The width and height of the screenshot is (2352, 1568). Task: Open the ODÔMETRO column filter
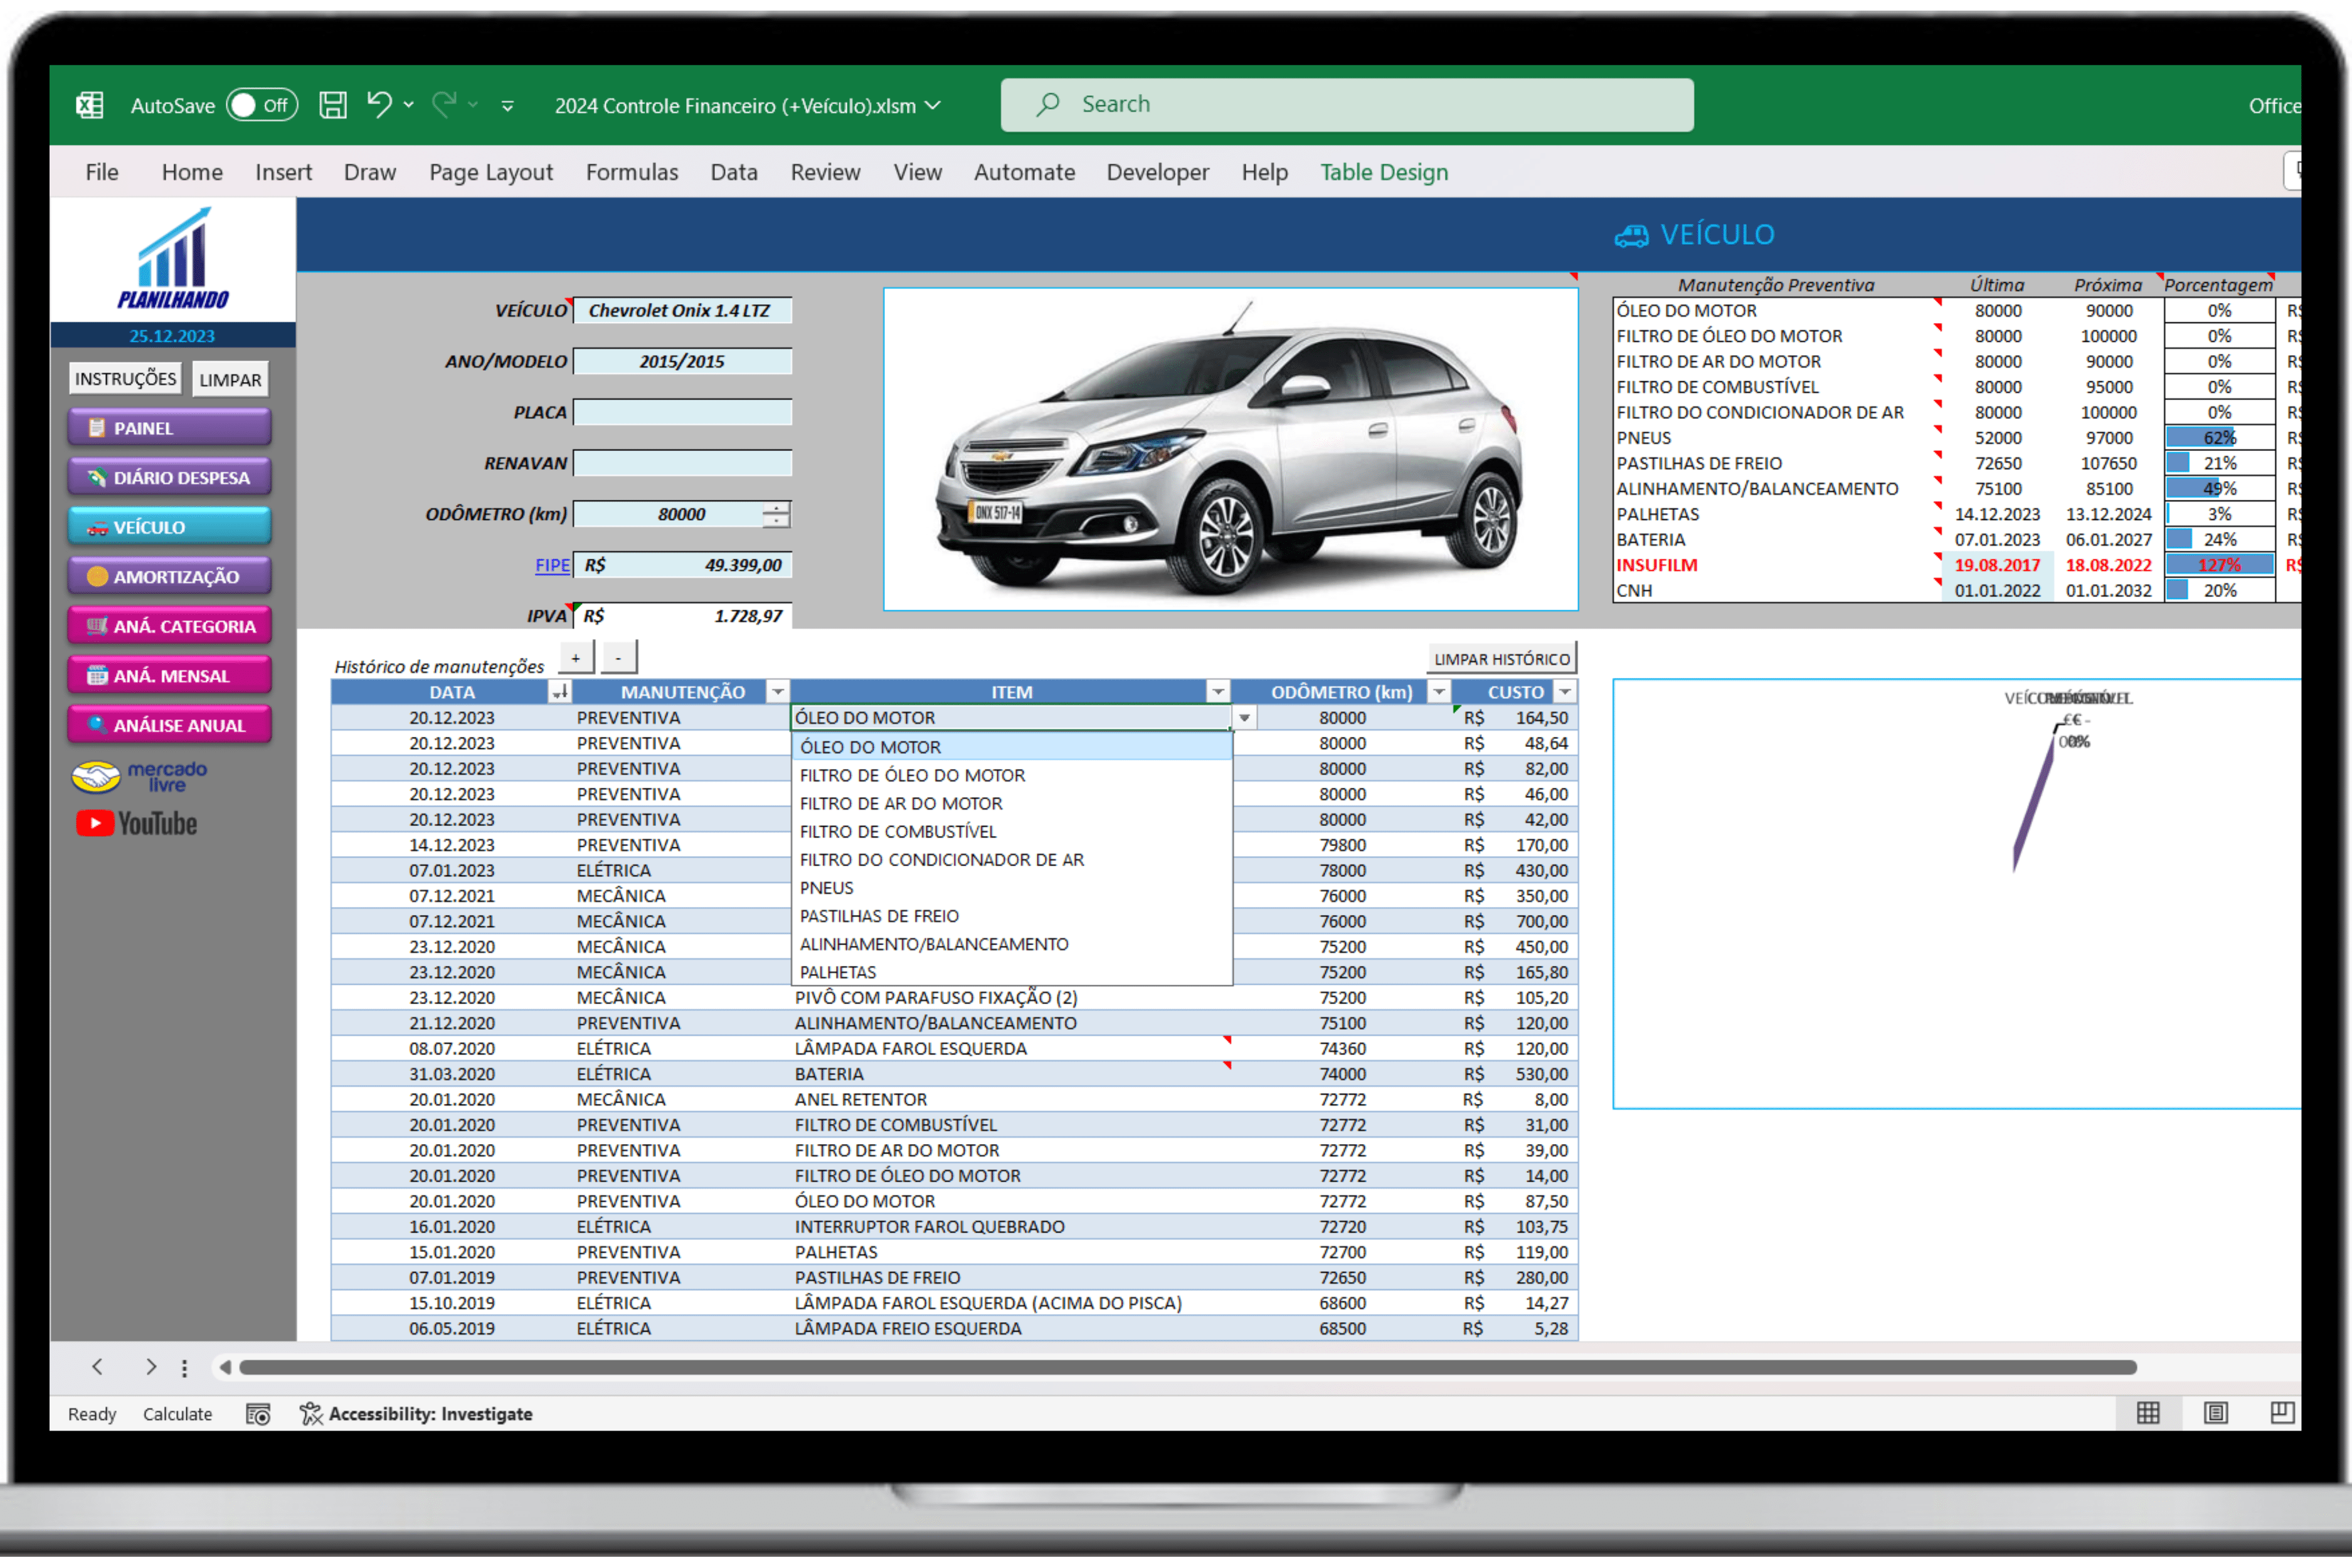tap(1439, 692)
